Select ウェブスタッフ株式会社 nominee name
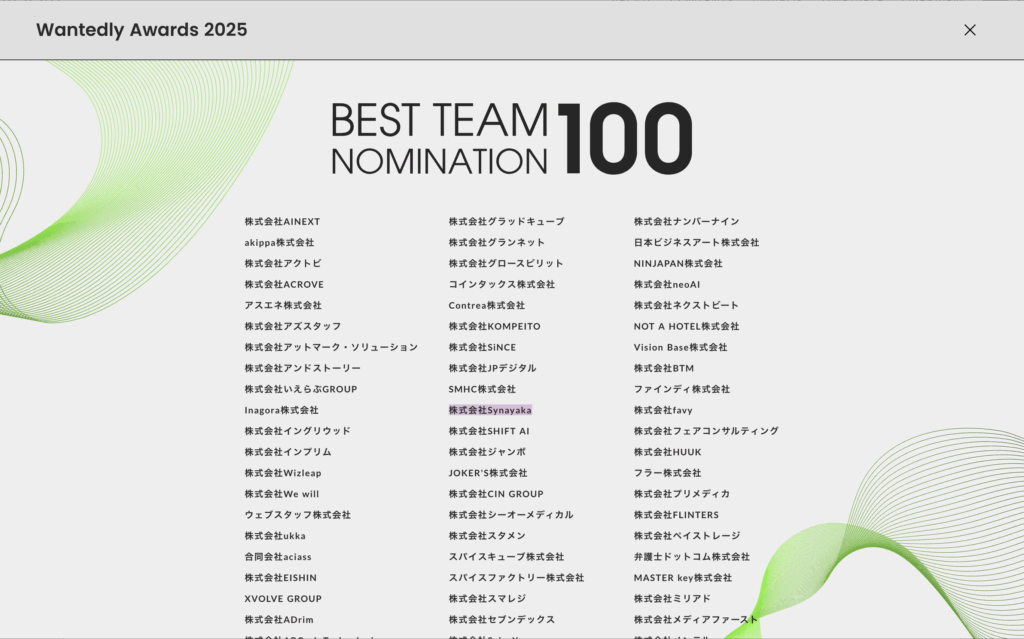 click(x=297, y=514)
